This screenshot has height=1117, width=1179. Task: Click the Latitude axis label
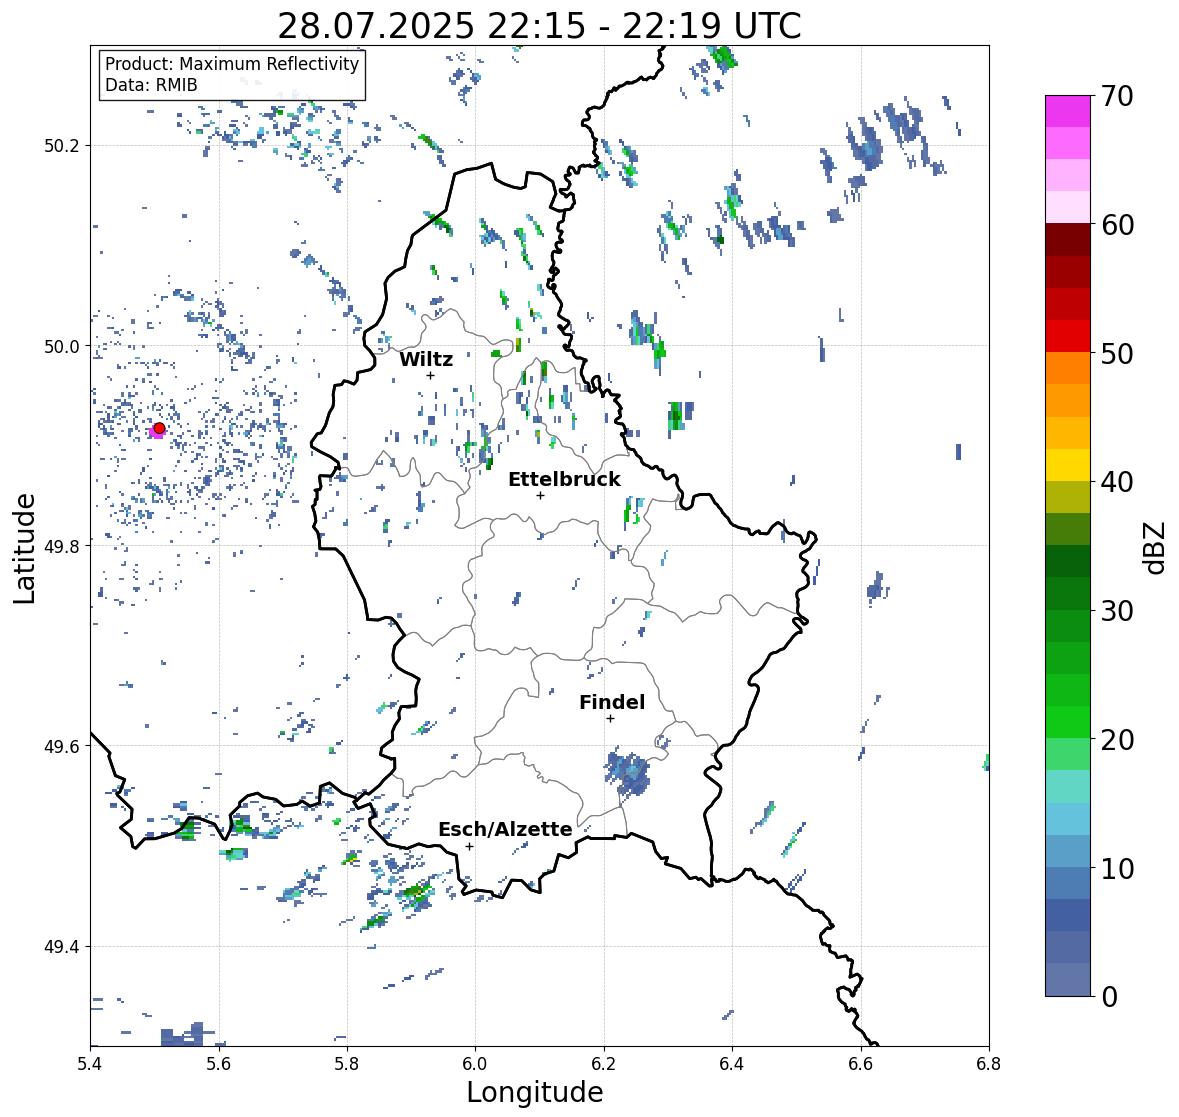24,548
